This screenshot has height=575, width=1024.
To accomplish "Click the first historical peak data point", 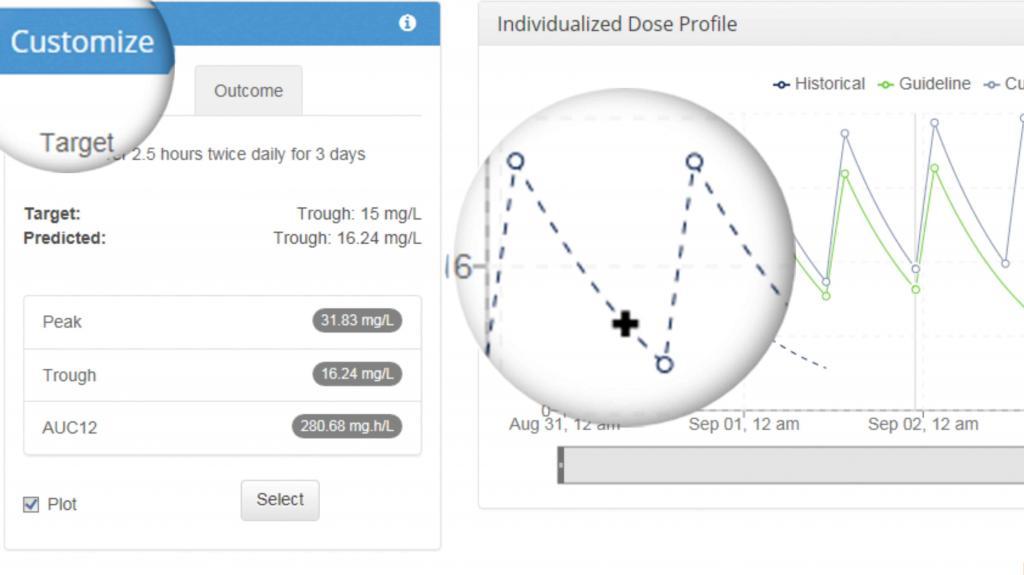I will [x=515, y=161].
